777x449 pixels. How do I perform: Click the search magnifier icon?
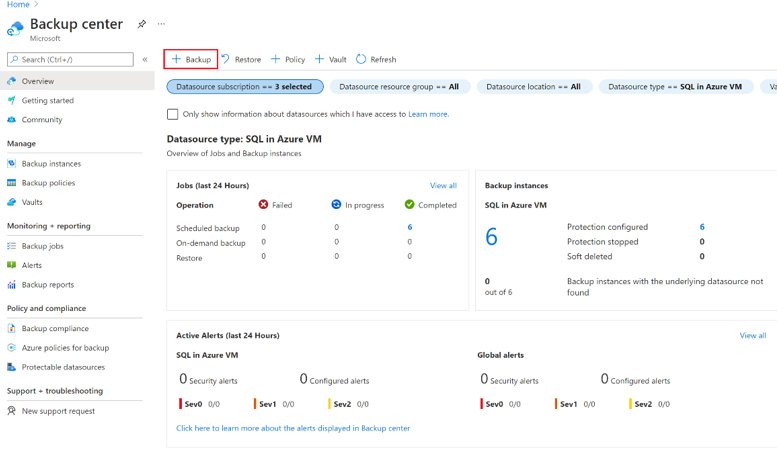14,59
